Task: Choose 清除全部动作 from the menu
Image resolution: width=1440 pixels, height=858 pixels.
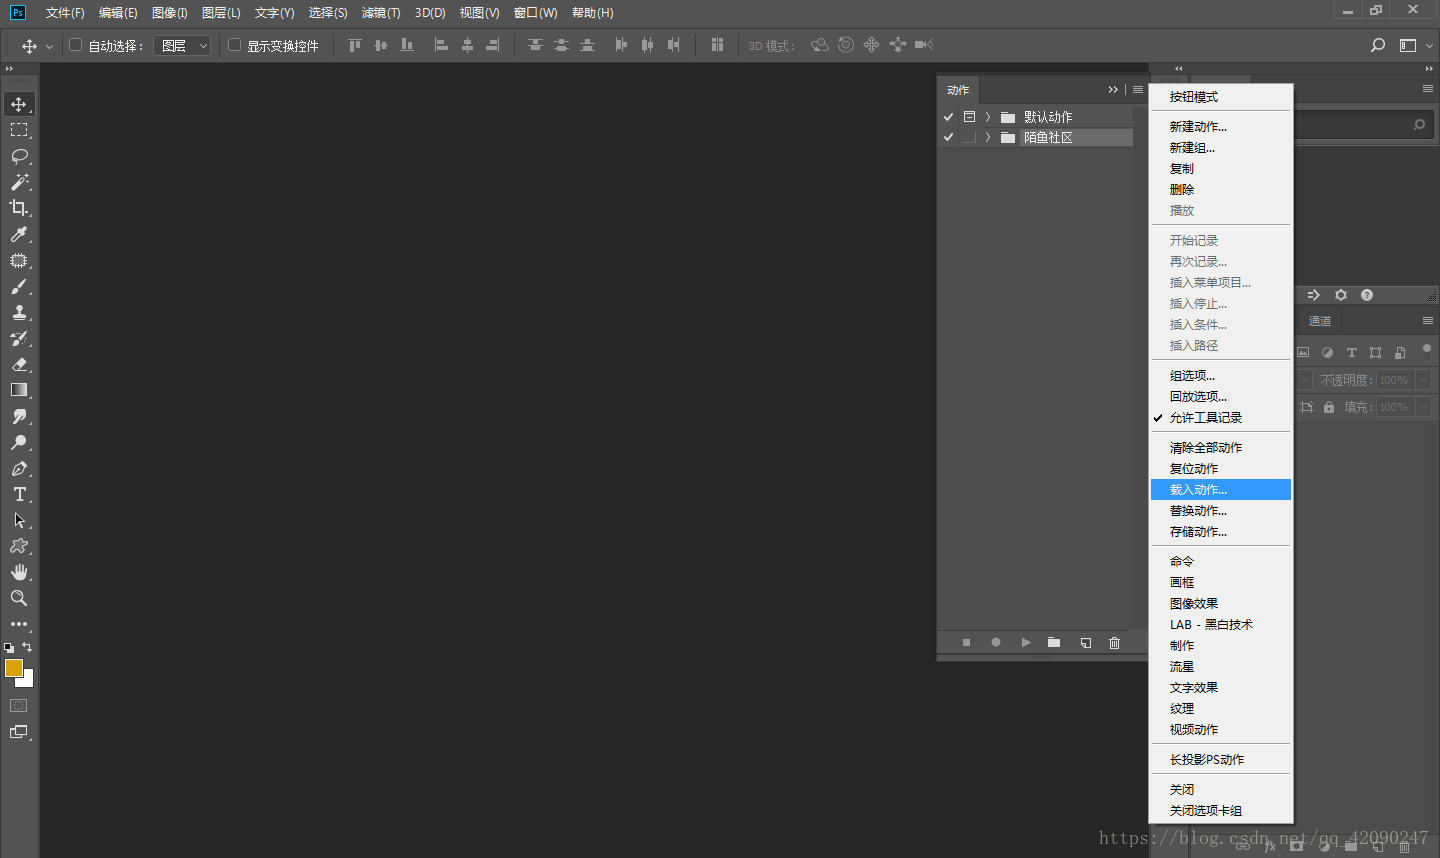Action: [x=1221, y=448]
